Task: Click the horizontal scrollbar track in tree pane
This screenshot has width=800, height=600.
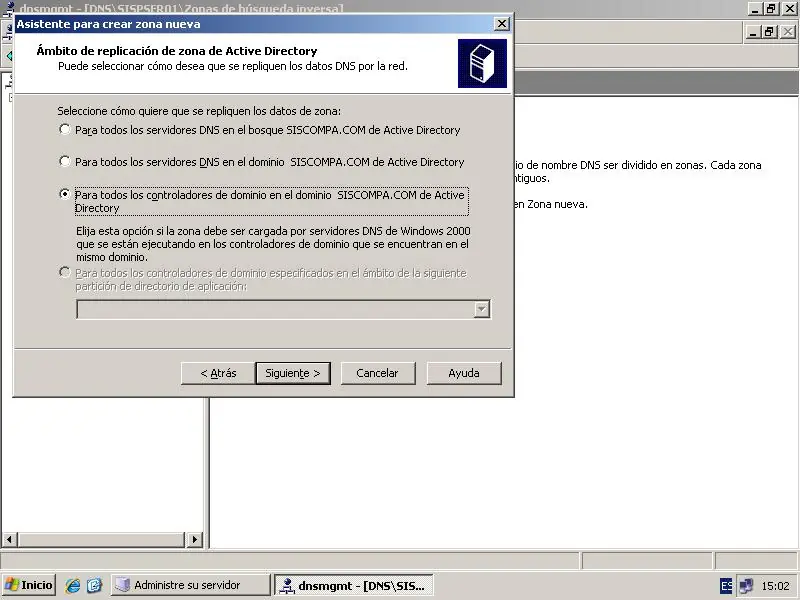Action: click(x=102, y=539)
